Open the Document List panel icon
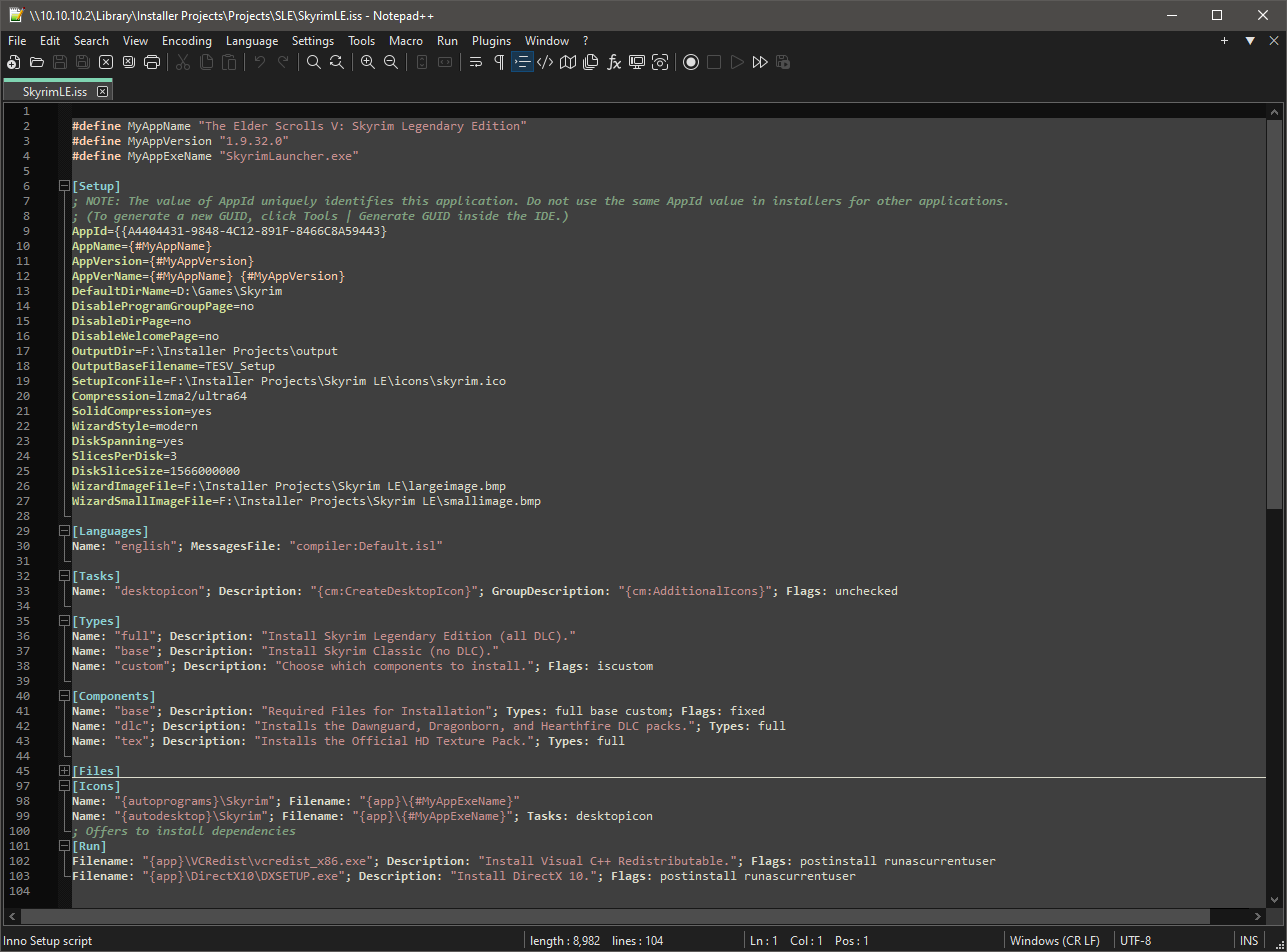 591,62
